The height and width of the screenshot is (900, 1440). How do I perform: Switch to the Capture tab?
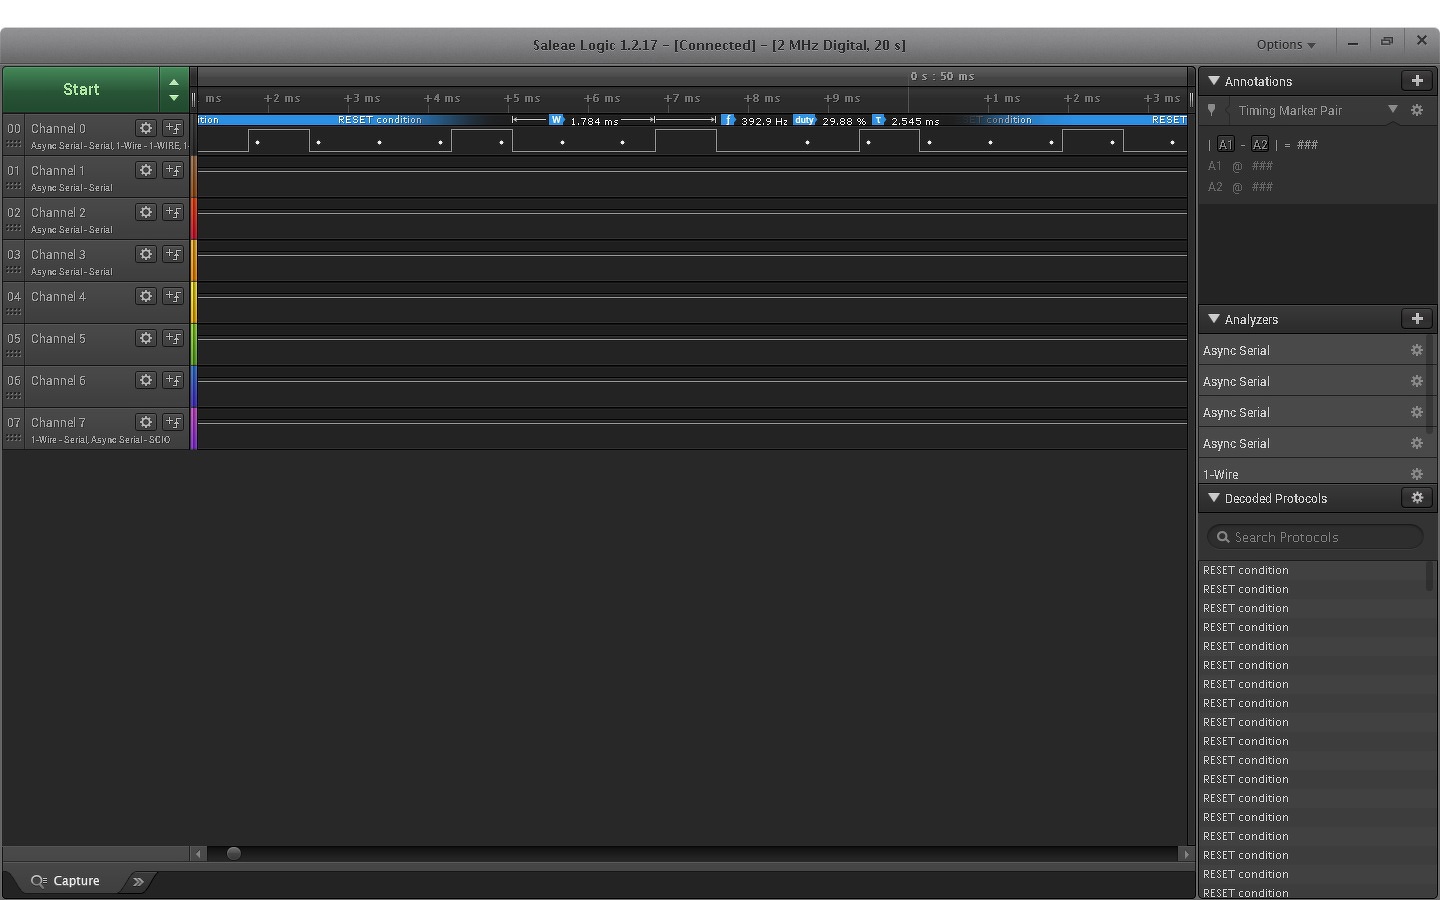[x=66, y=881]
